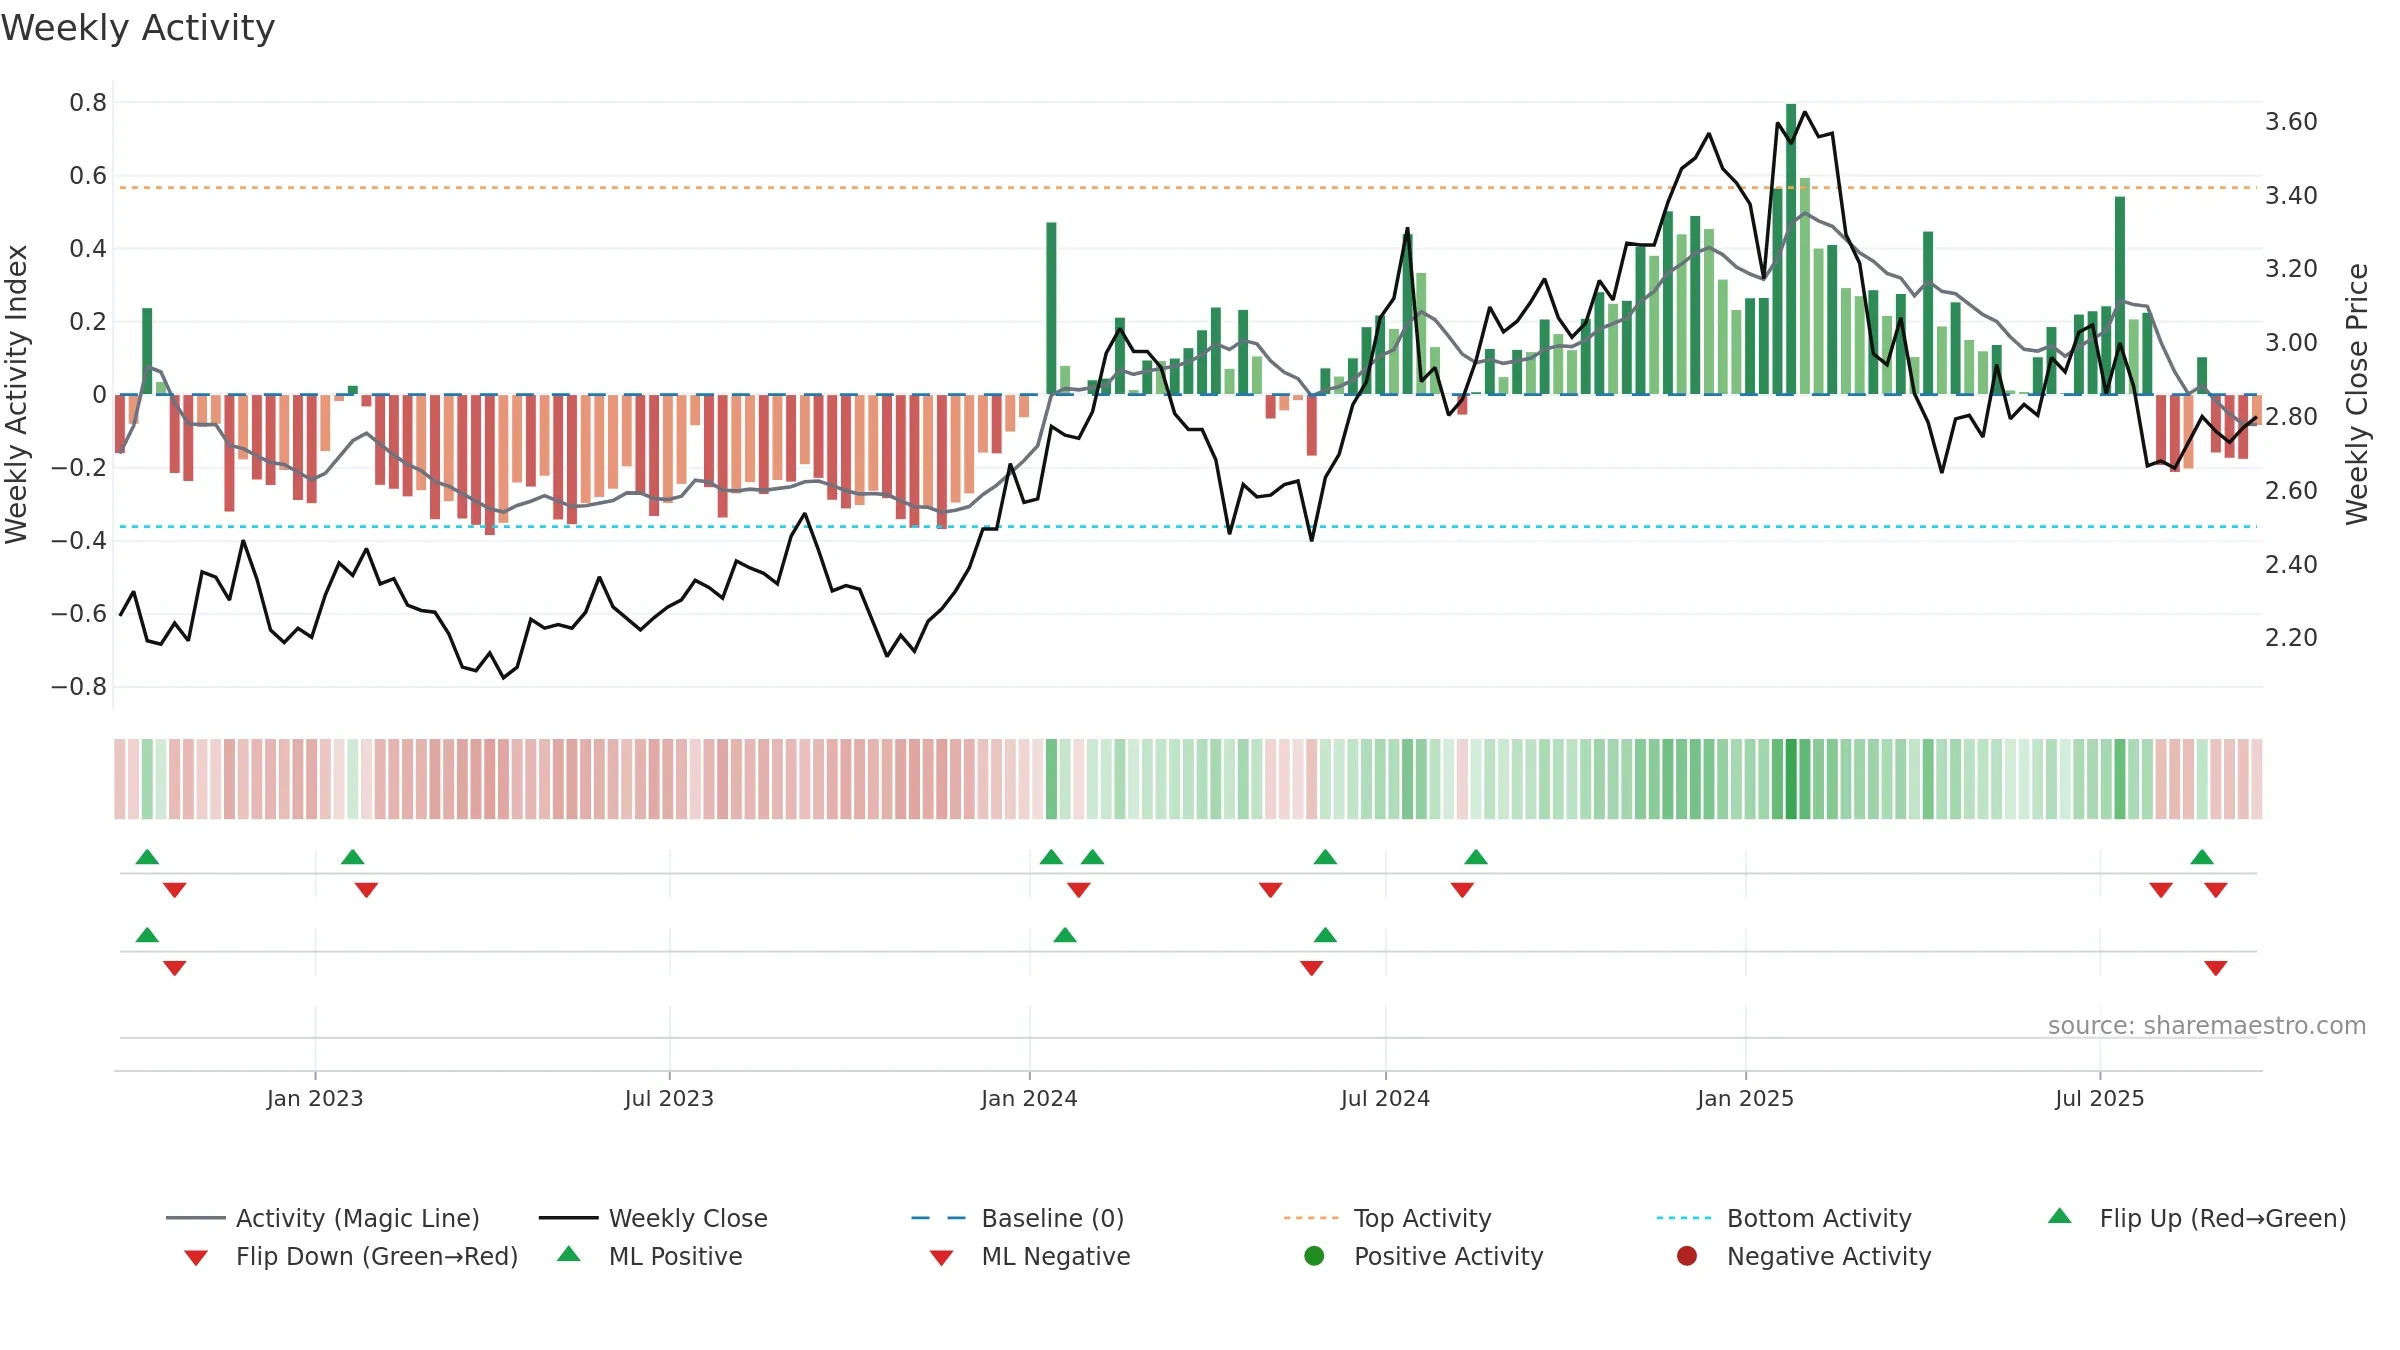The width and height of the screenshot is (2400, 1350).
Task: Click the cyan dotted Bottom Activity threshold line
Action: point(1187,526)
